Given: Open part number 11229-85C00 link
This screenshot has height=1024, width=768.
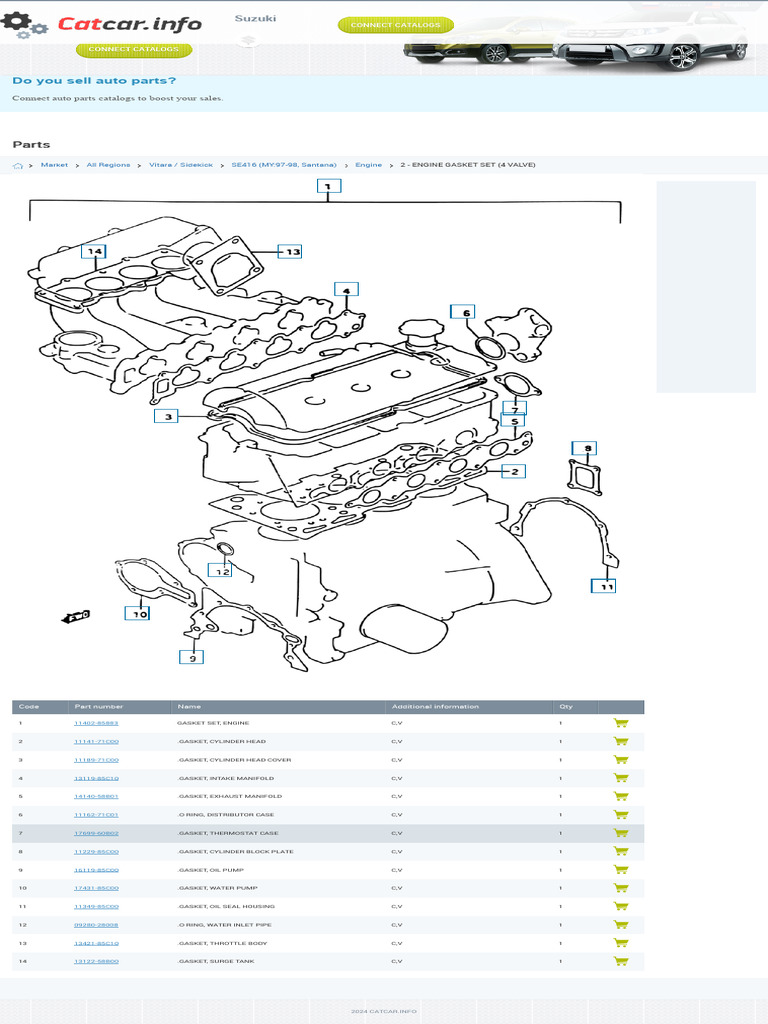Looking at the screenshot, I should (96, 852).
